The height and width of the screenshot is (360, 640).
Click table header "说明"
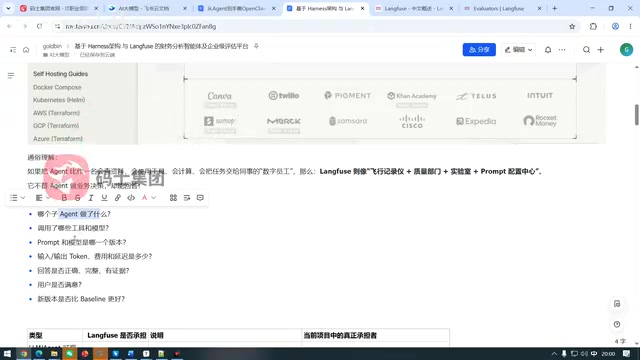(157, 336)
